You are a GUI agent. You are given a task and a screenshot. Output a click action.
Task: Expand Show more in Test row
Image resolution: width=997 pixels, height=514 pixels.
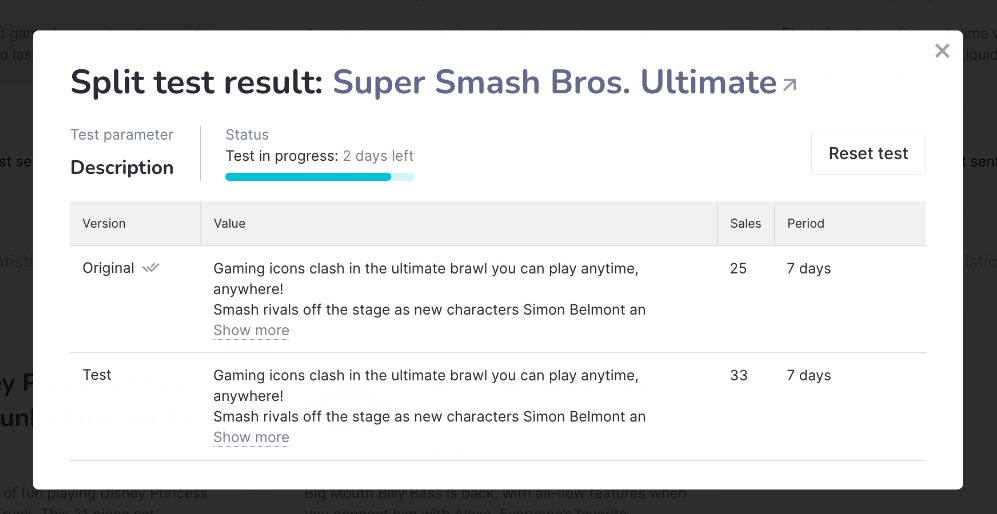coord(251,437)
